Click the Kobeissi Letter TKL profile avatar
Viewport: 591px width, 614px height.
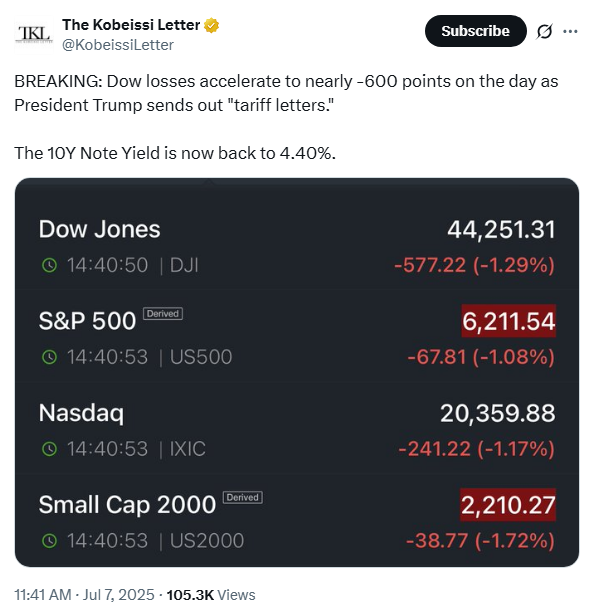pyautogui.click(x=34, y=35)
